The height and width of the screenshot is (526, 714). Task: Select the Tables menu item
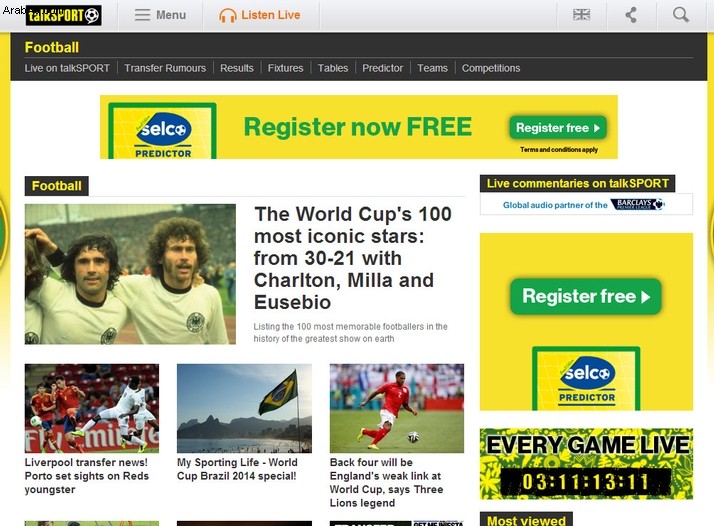point(332,68)
